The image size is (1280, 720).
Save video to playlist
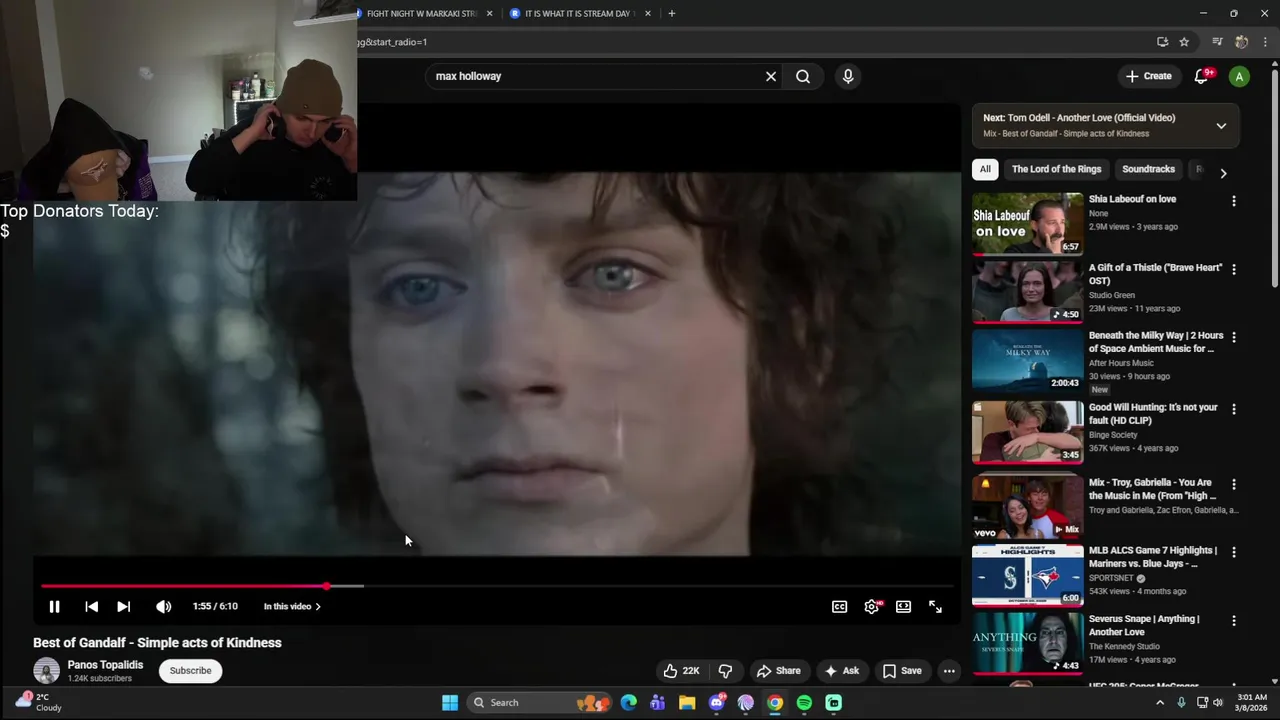901,671
